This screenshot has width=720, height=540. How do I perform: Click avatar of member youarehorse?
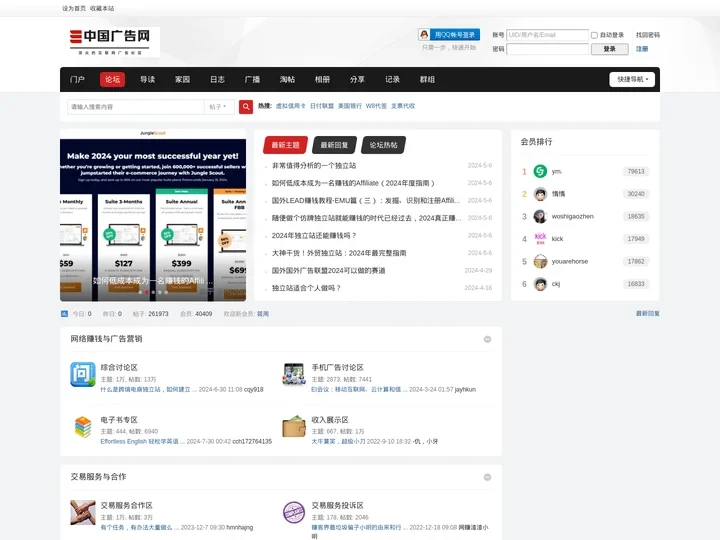pos(540,261)
